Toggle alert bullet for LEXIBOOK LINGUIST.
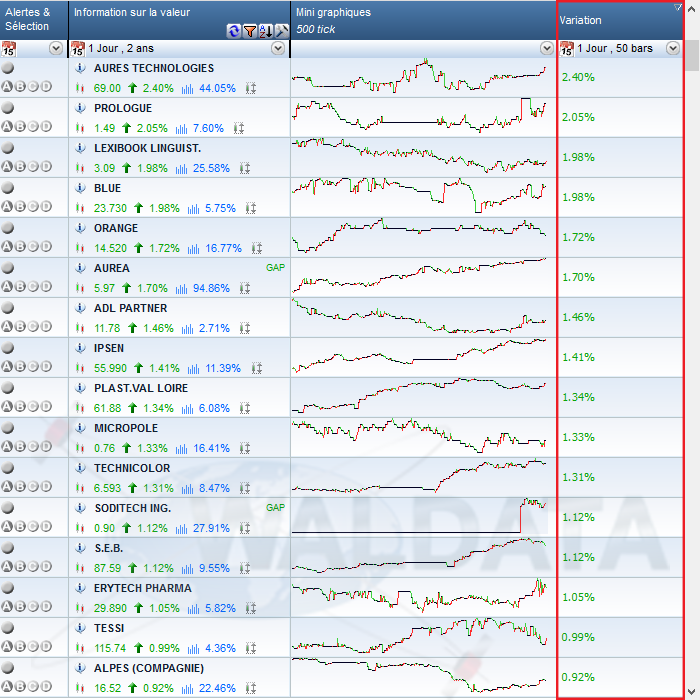The width and height of the screenshot is (700, 700). (x=8, y=148)
